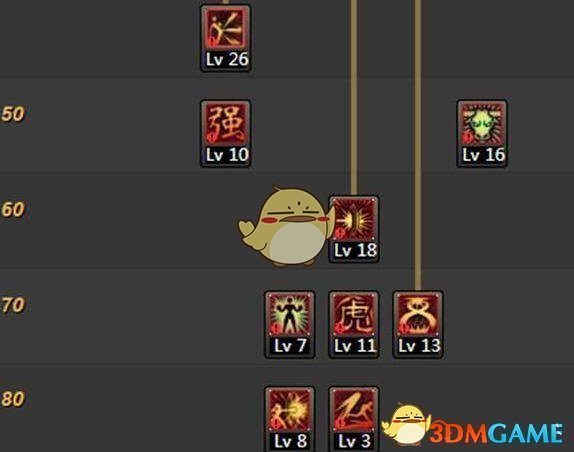Viewport: 574px width, 452px height.
Task: Click the level 70 row label
Action: (x=13, y=305)
